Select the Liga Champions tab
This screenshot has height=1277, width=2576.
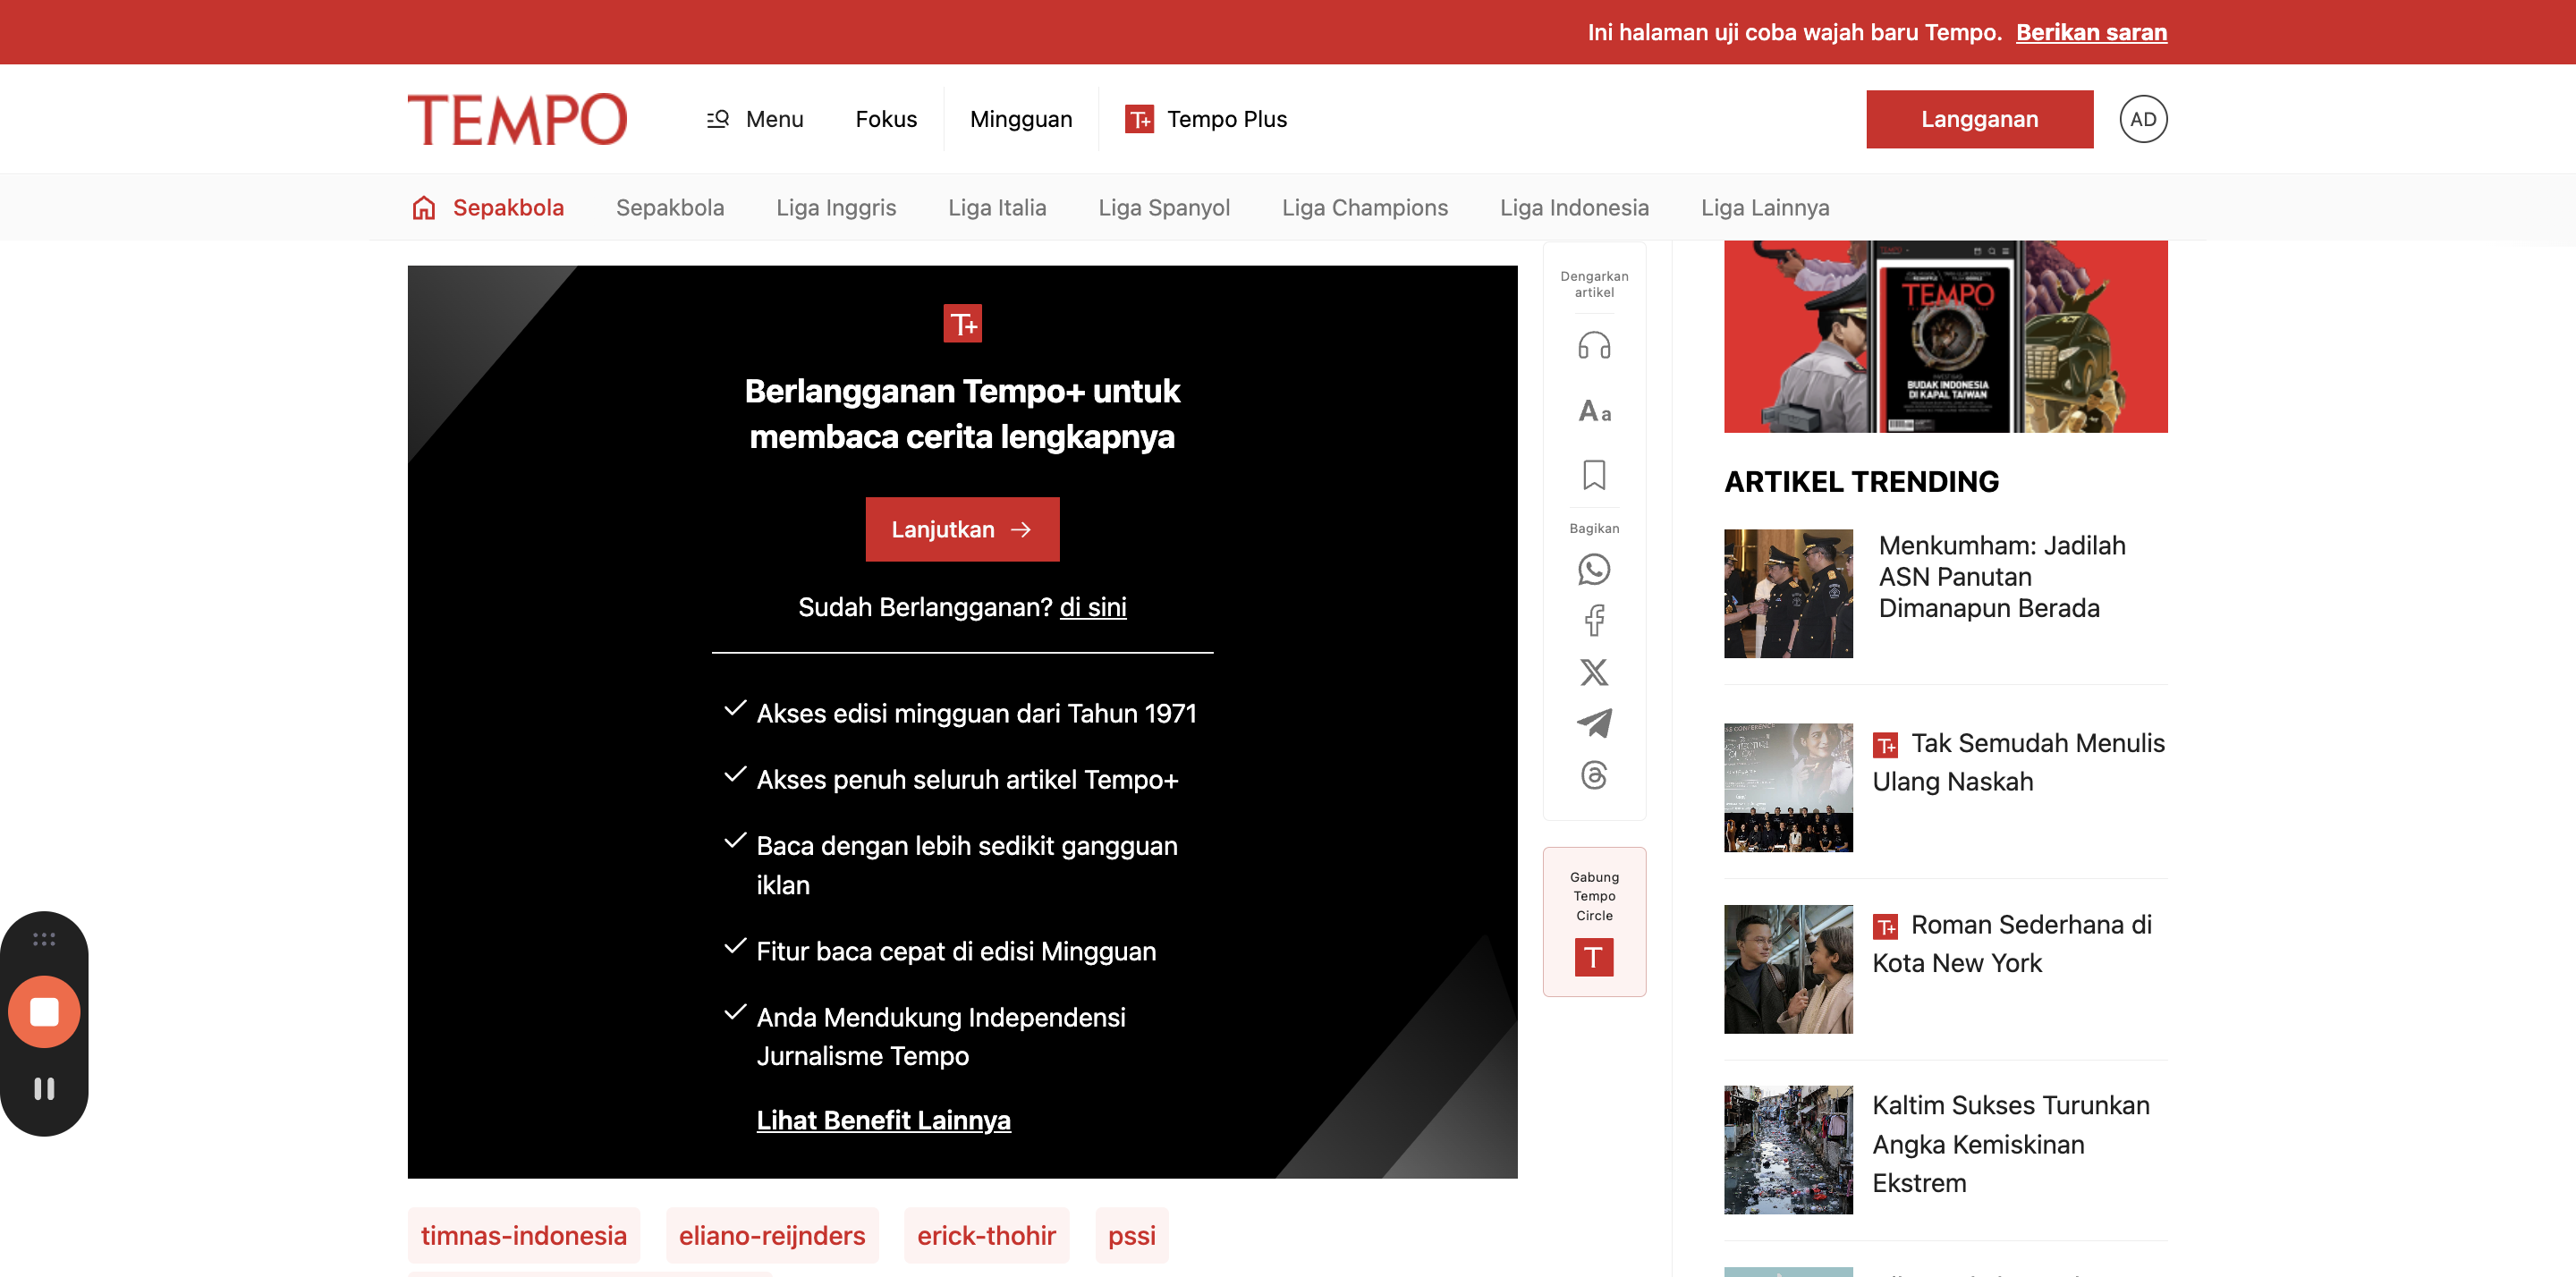pyautogui.click(x=1365, y=207)
